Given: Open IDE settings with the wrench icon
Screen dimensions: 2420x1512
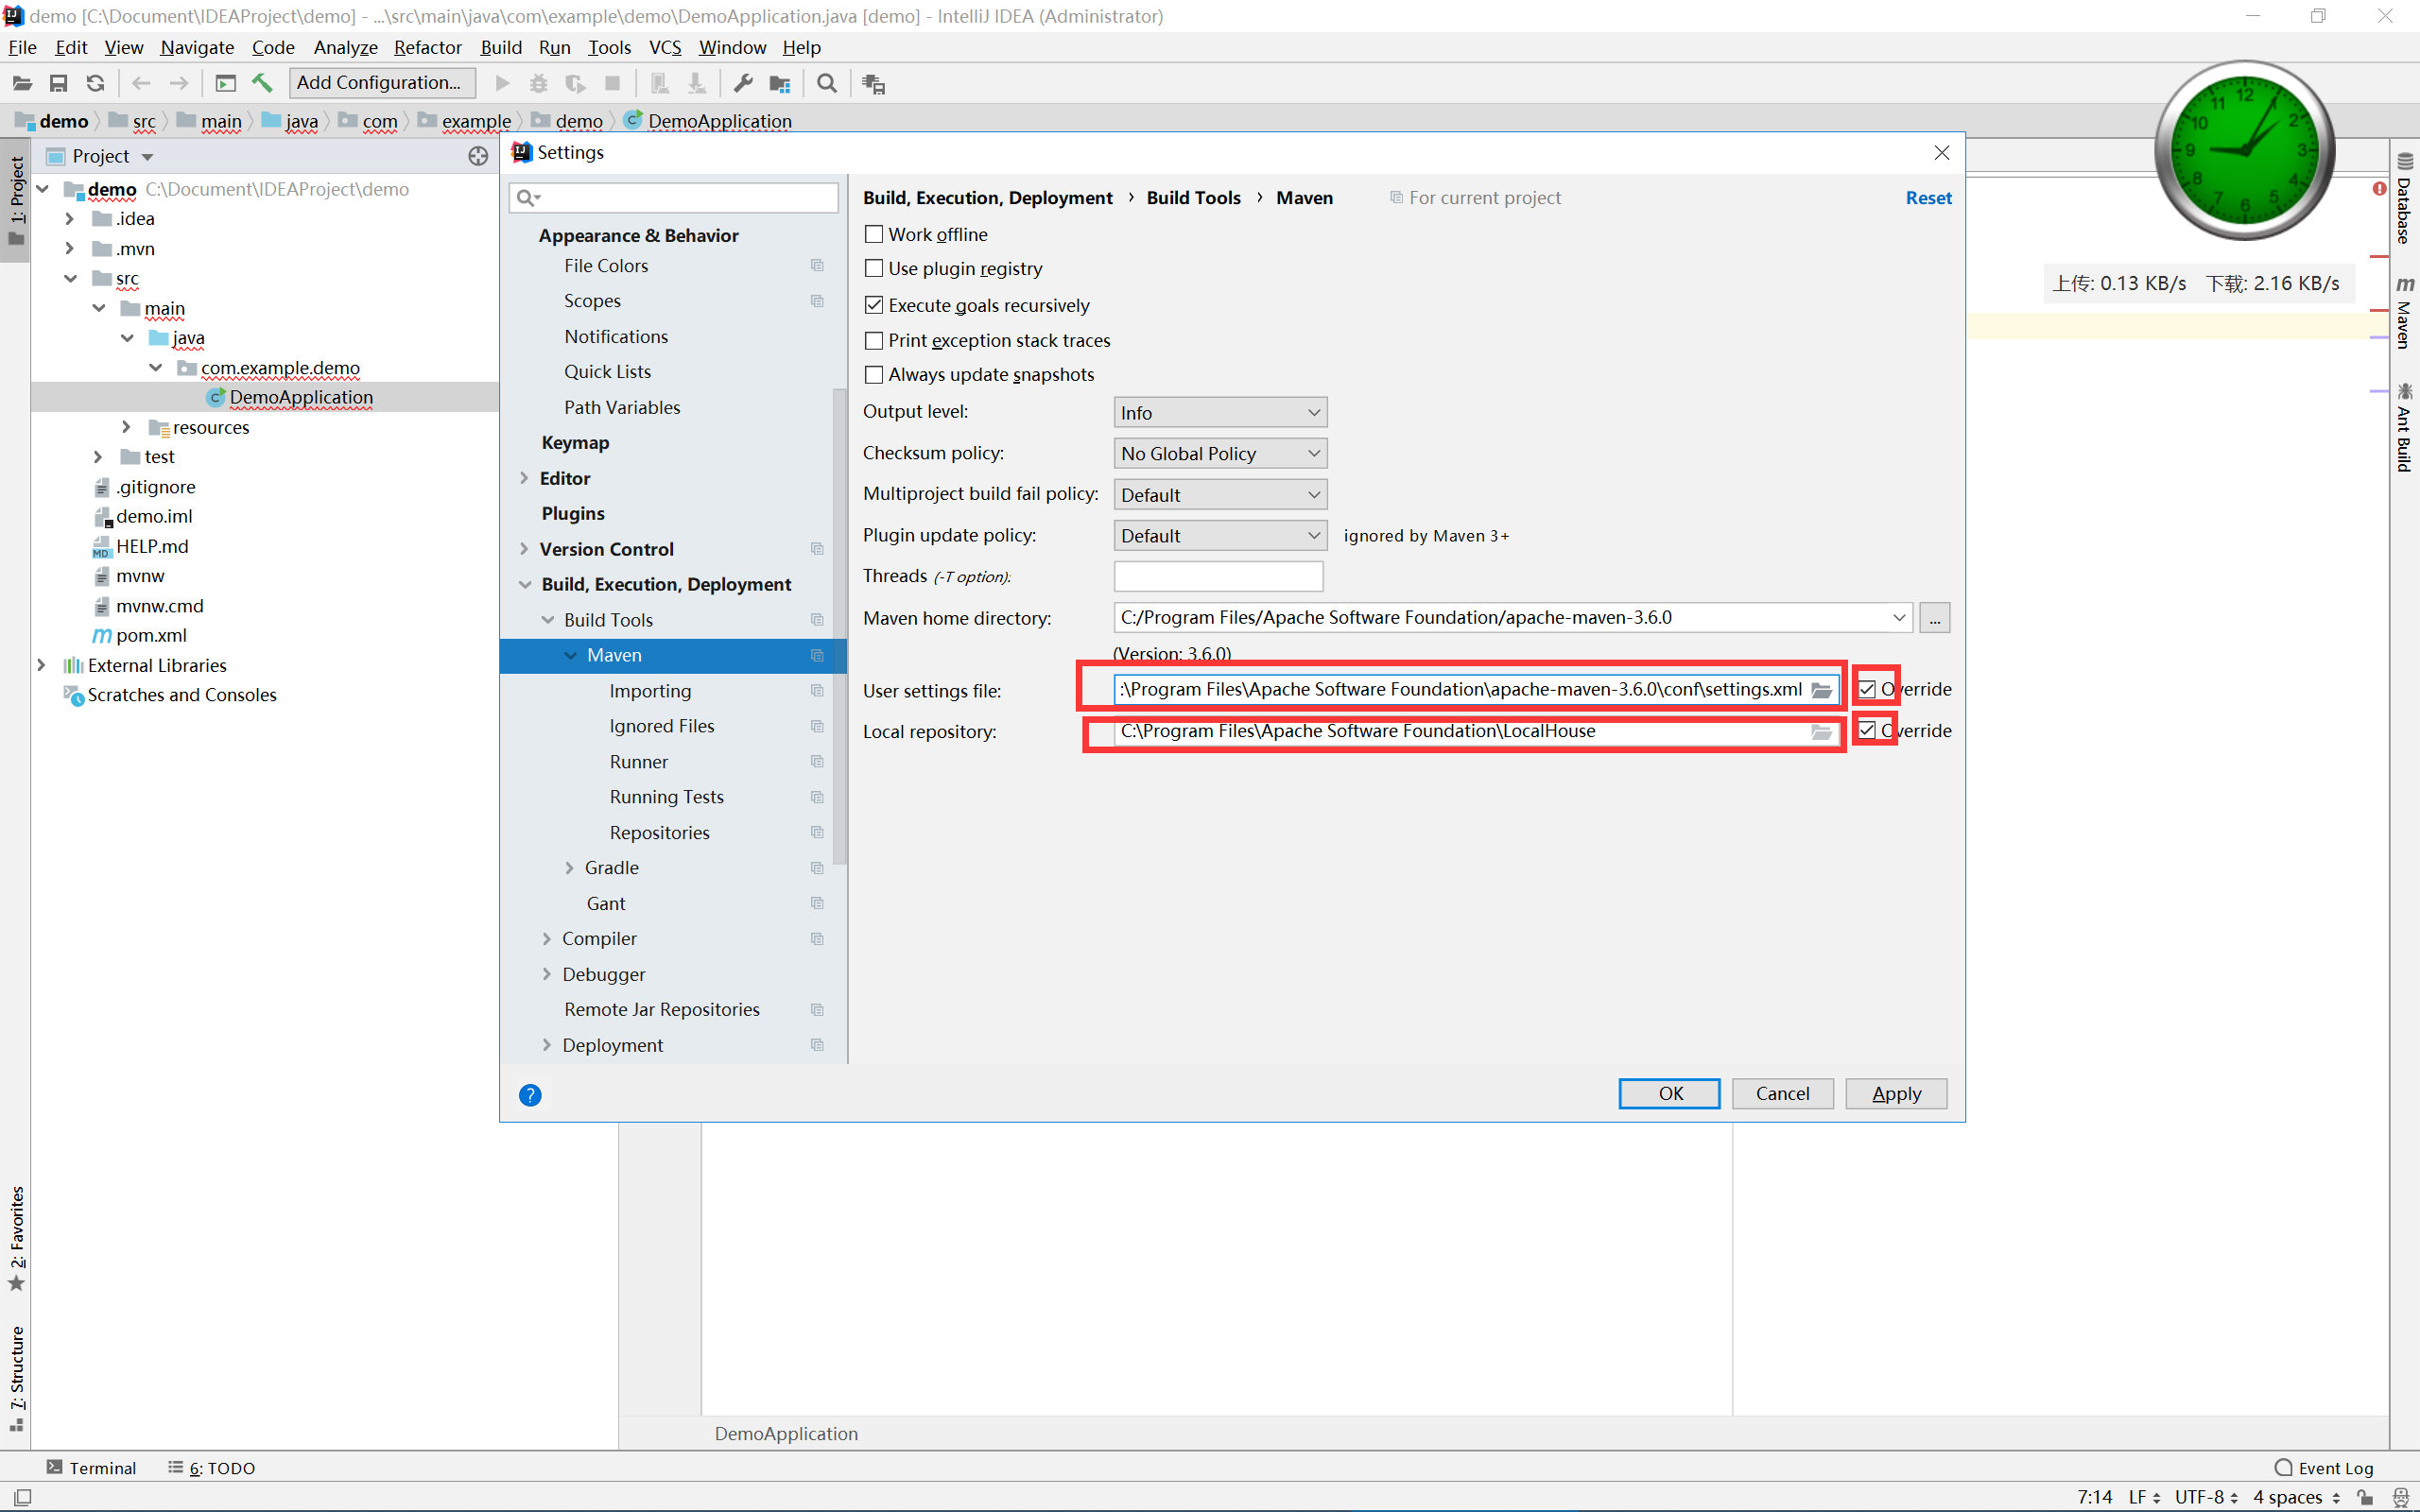Looking at the screenshot, I should [x=742, y=83].
